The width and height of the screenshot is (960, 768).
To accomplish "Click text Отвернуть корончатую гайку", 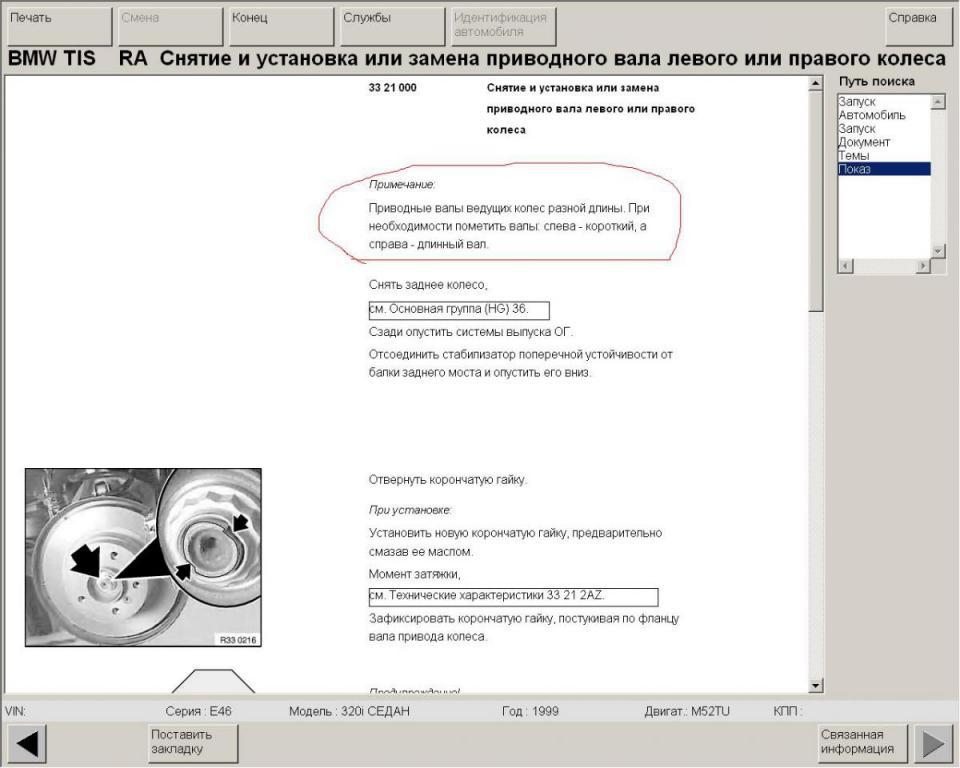I will (448, 480).
